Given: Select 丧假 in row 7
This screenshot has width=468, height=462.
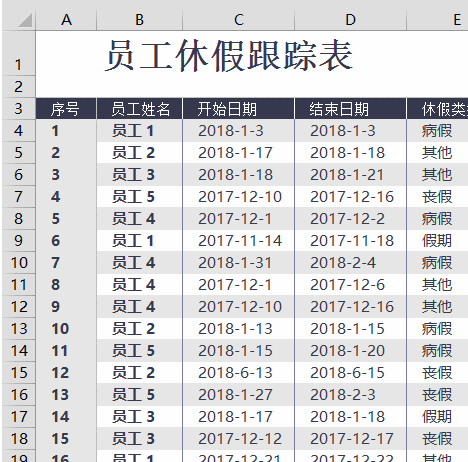Looking at the screenshot, I should coord(437,197).
